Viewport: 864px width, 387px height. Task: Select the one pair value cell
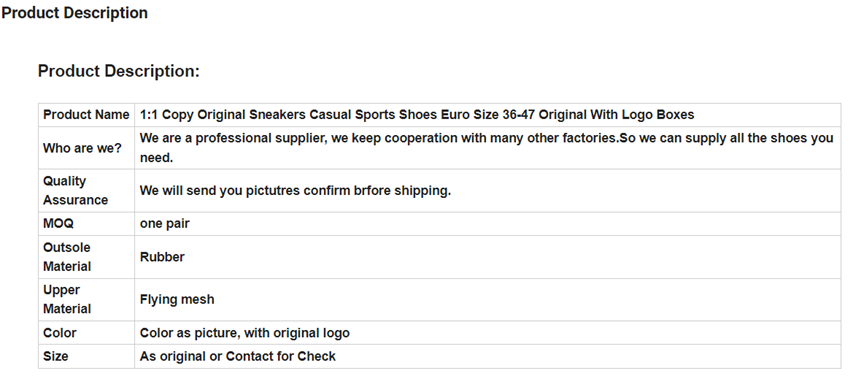click(x=488, y=224)
